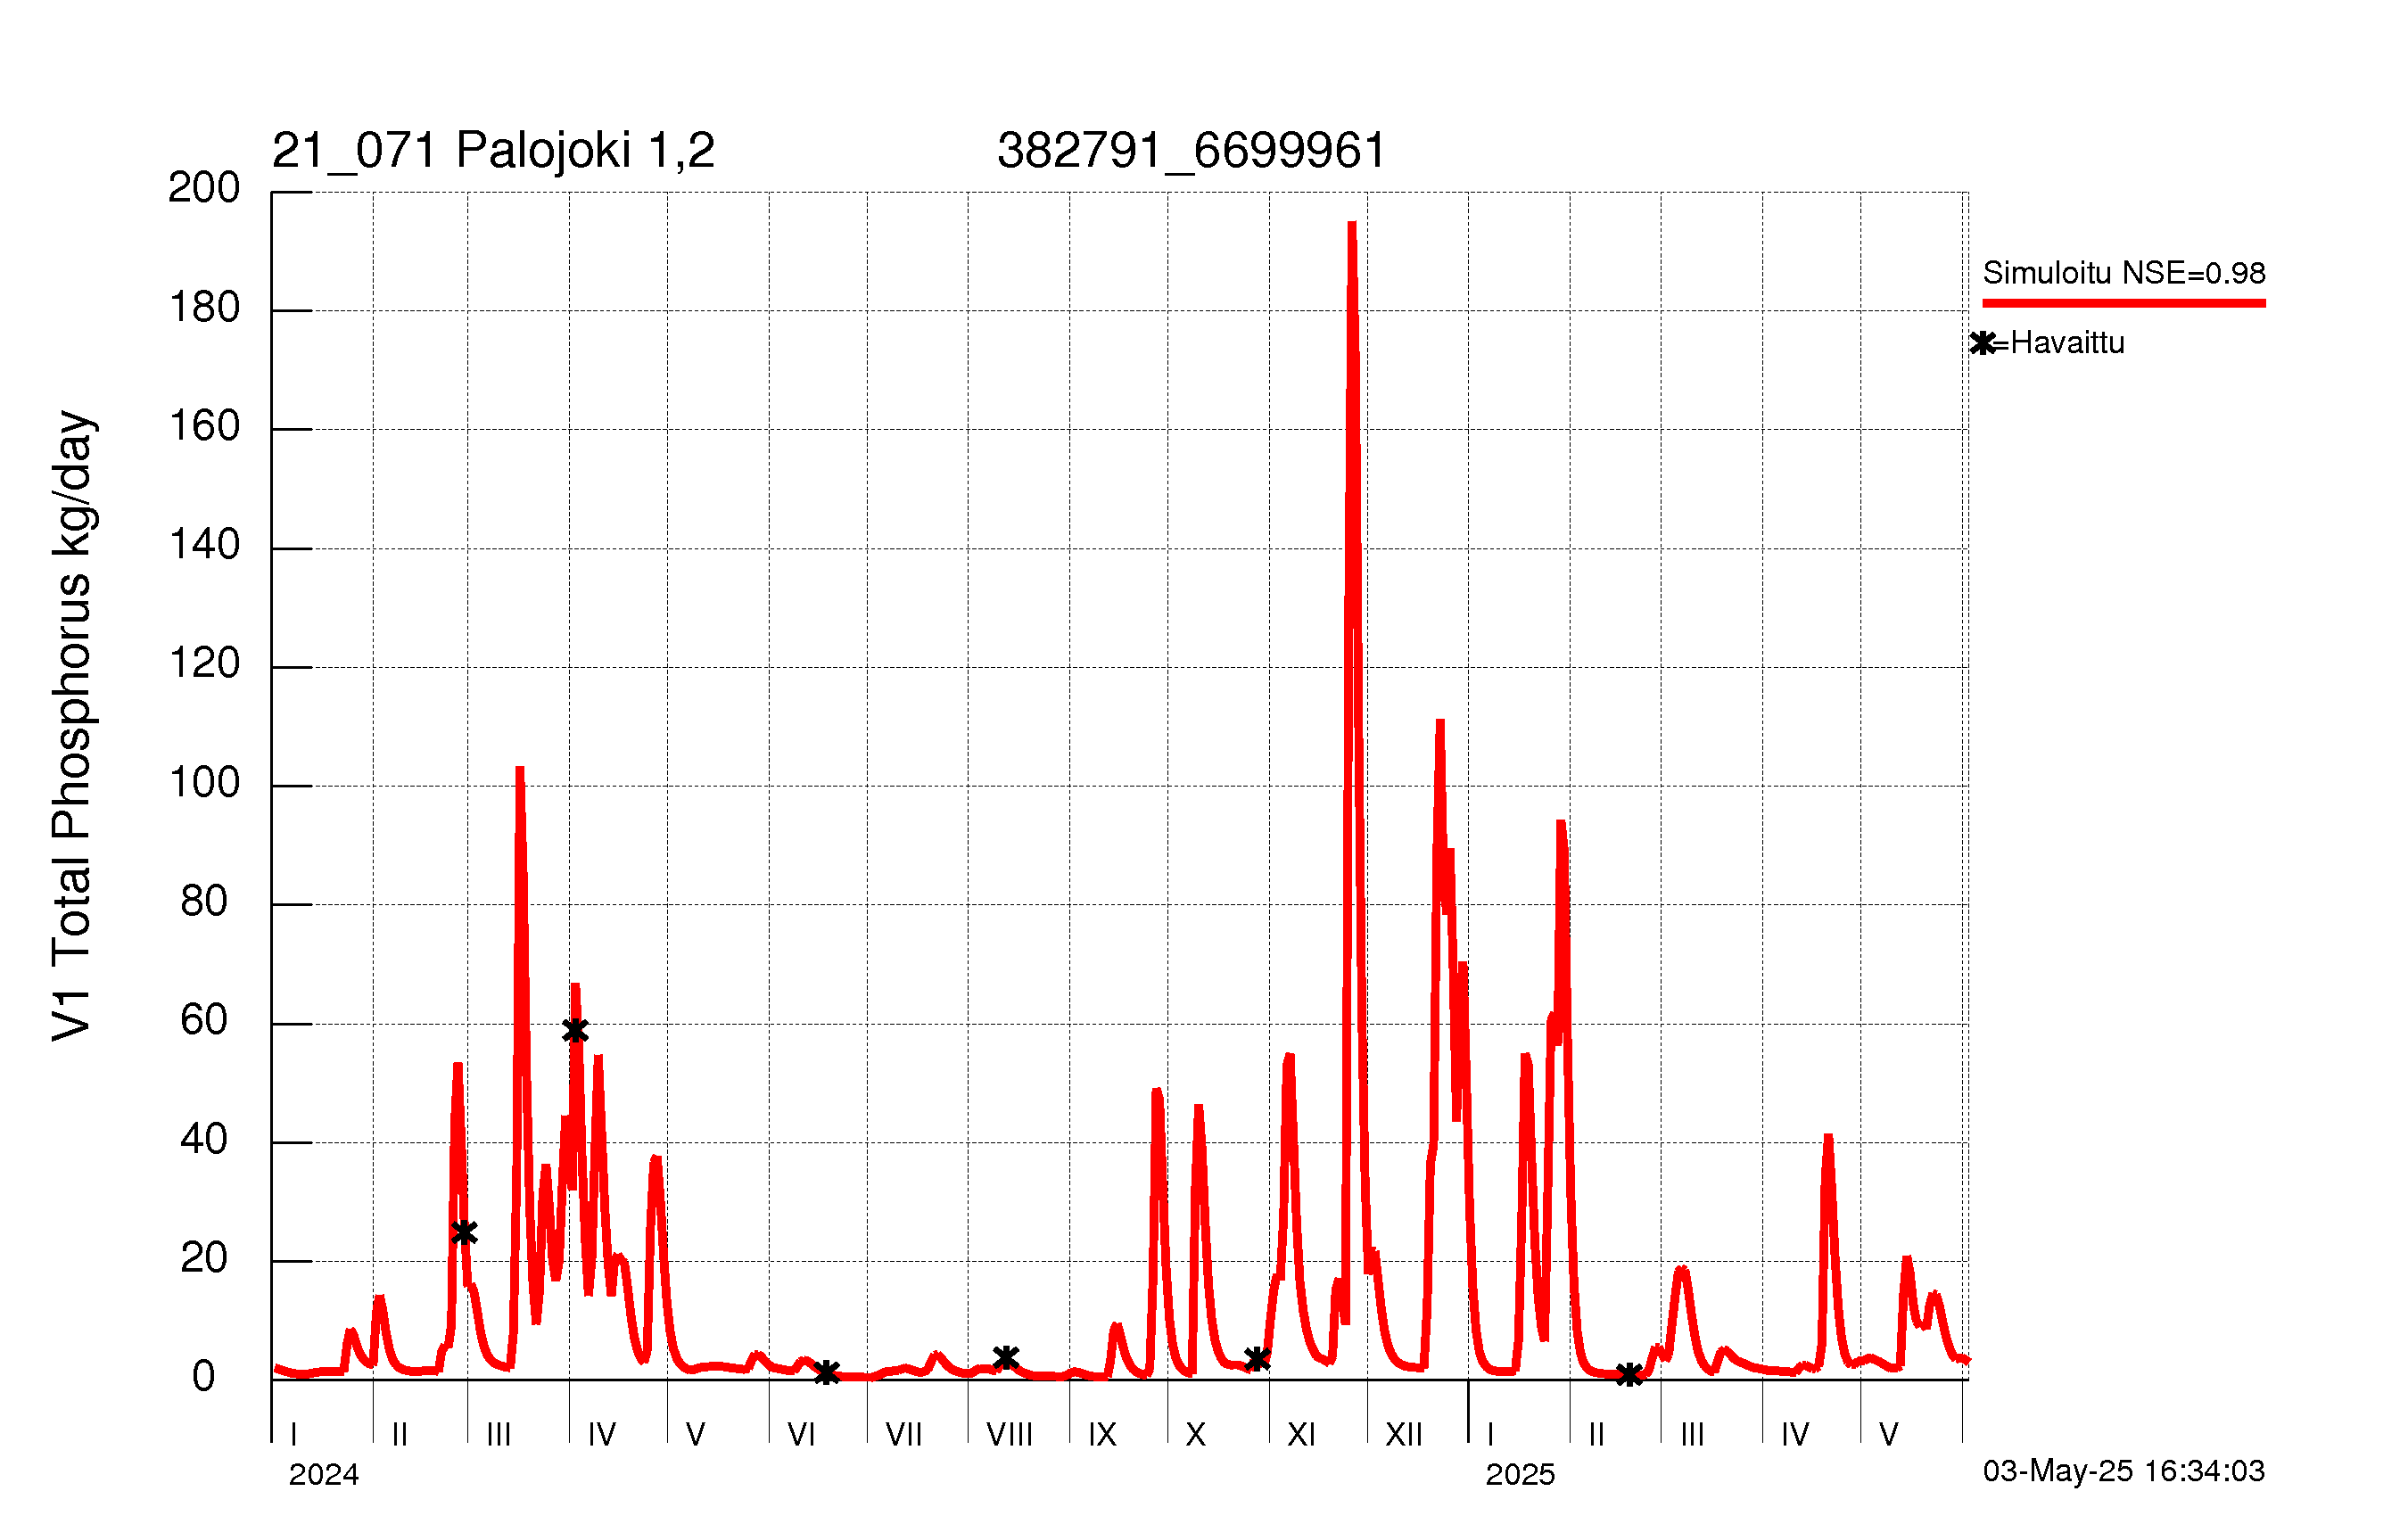The image size is (2408, 1516).
Task: Click the station code '382791_6699961'
Action: pyautogui.click(x=1191, y=151)
